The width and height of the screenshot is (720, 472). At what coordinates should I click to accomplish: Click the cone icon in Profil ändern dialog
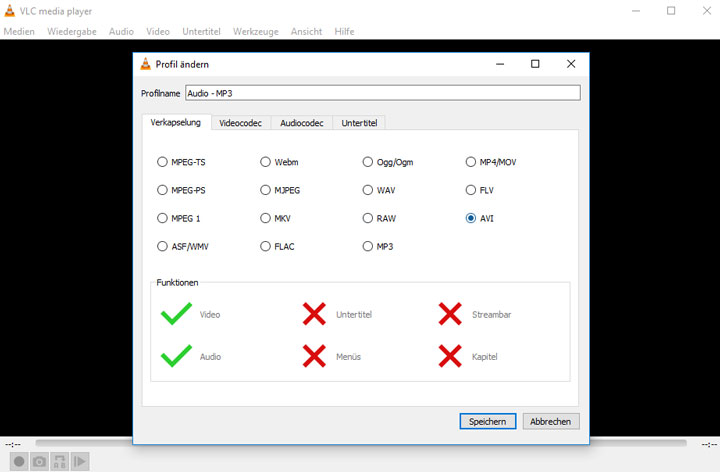click(145, 64)
